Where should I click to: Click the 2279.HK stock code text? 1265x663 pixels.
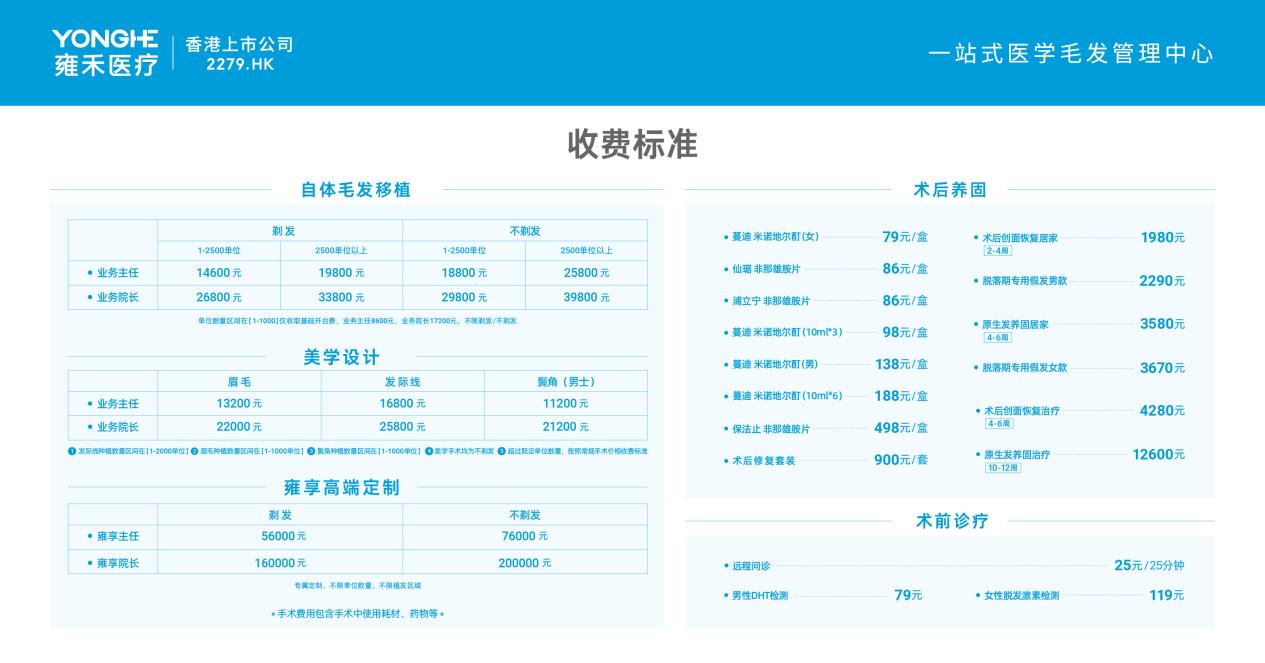[x=239, y=65]
